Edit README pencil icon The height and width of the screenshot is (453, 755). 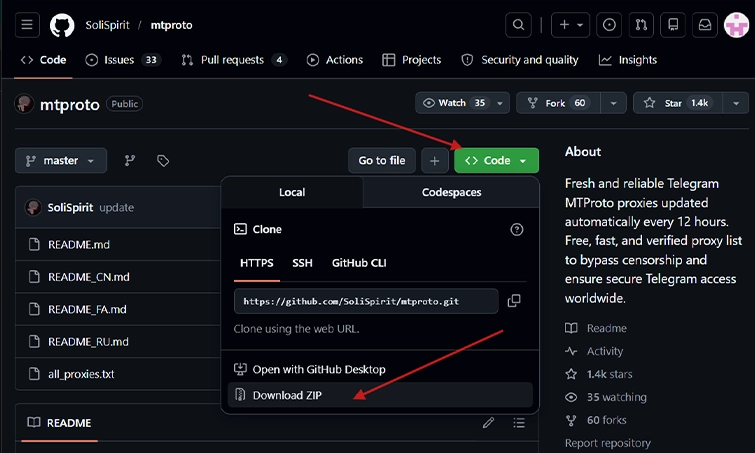click(x=489, y=423)
